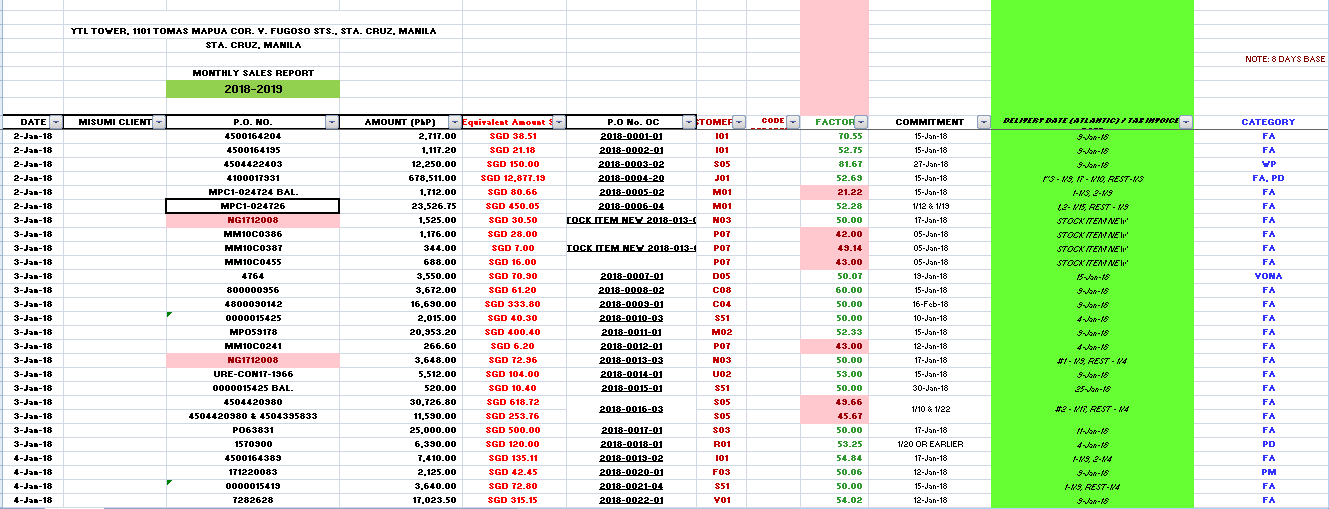Click the underlined 2018-0001-01 entry
The height and width of the screenshot is (509, 1329).
tap(631, 136)
